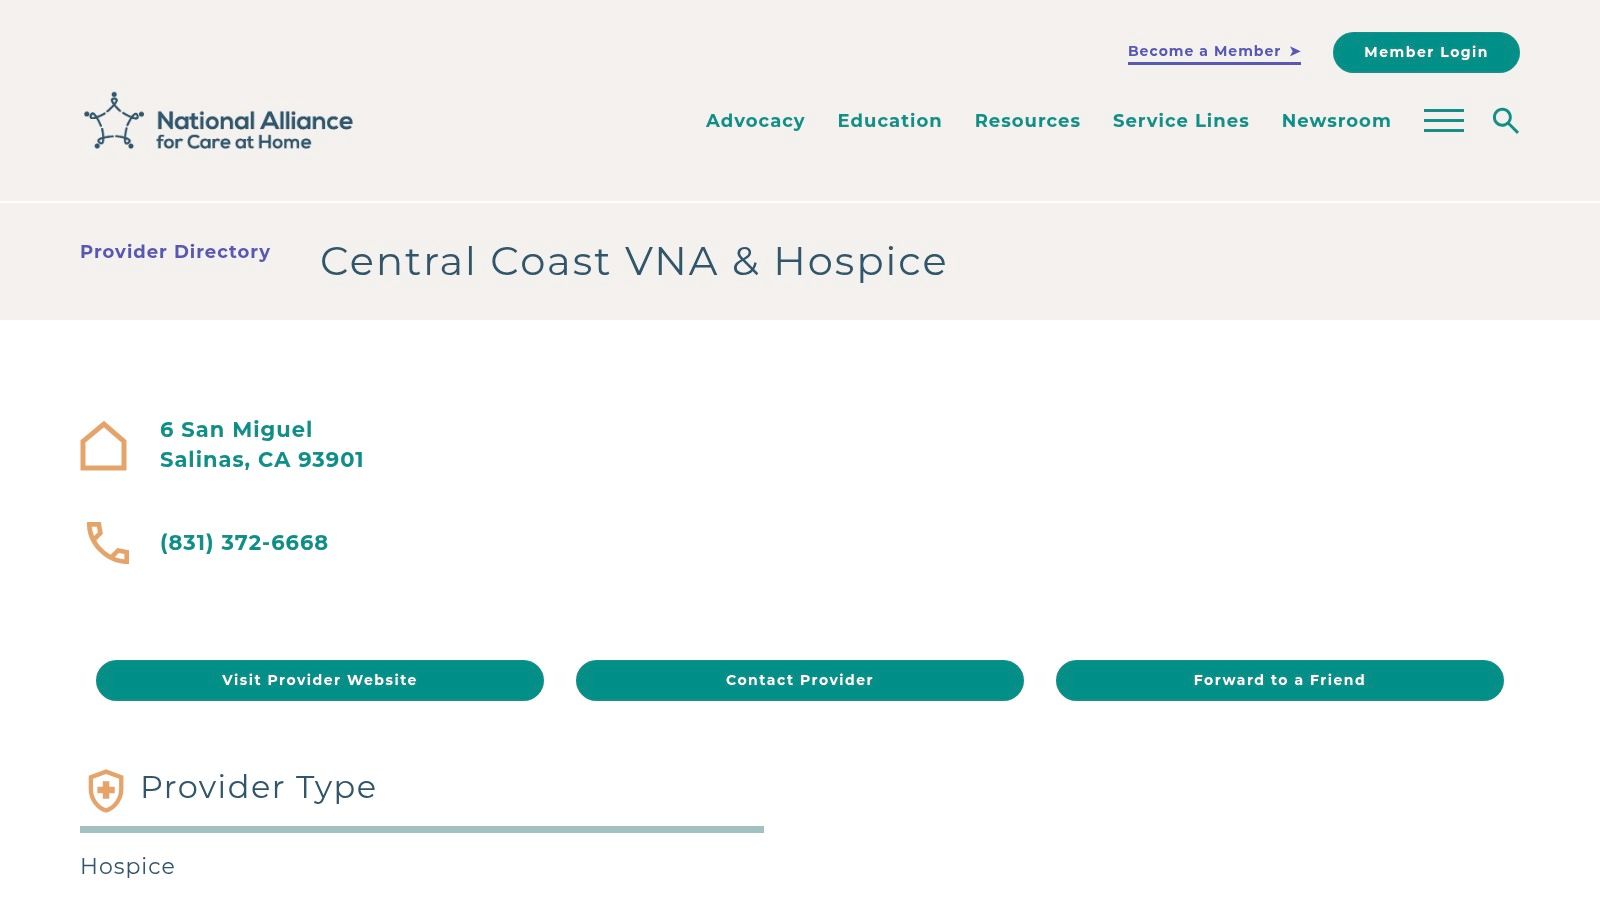Click the teal progress bar under Provider Type
The height and width of the screenshot is (900, 1600).
(421, 829)
